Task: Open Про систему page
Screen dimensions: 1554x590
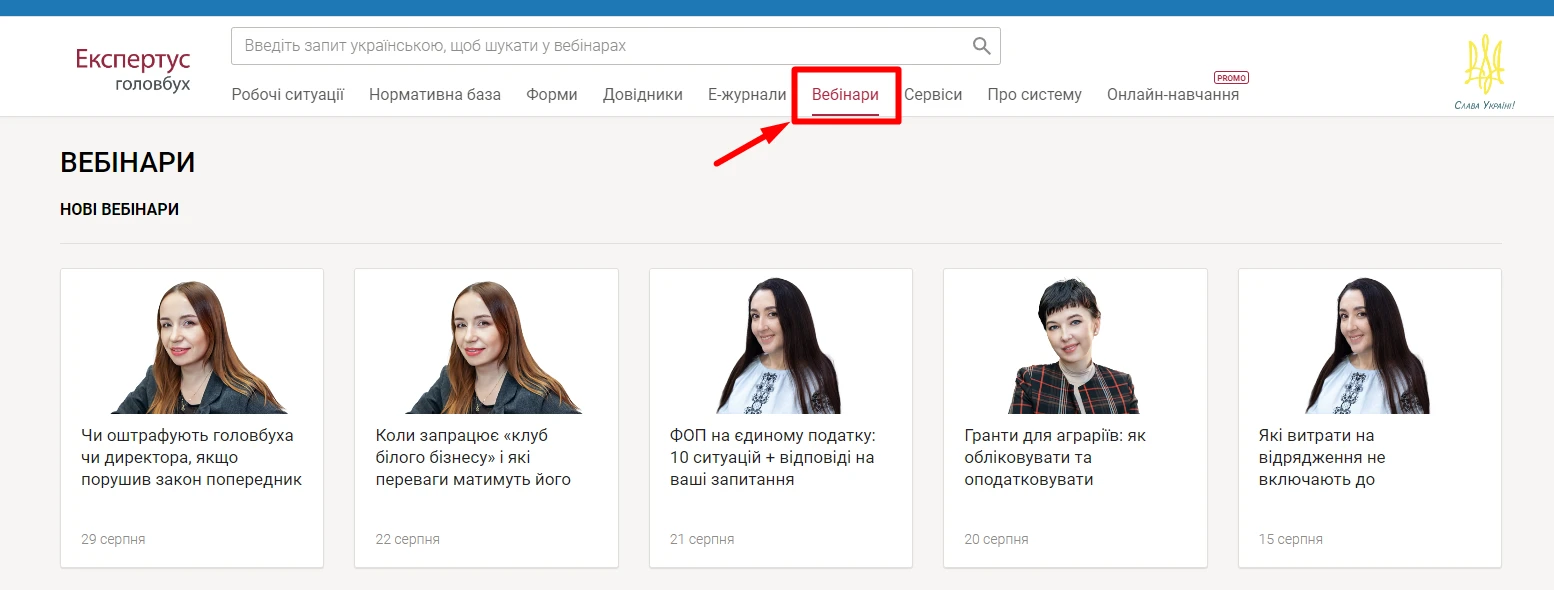Action: click(x=1034, y=94)
